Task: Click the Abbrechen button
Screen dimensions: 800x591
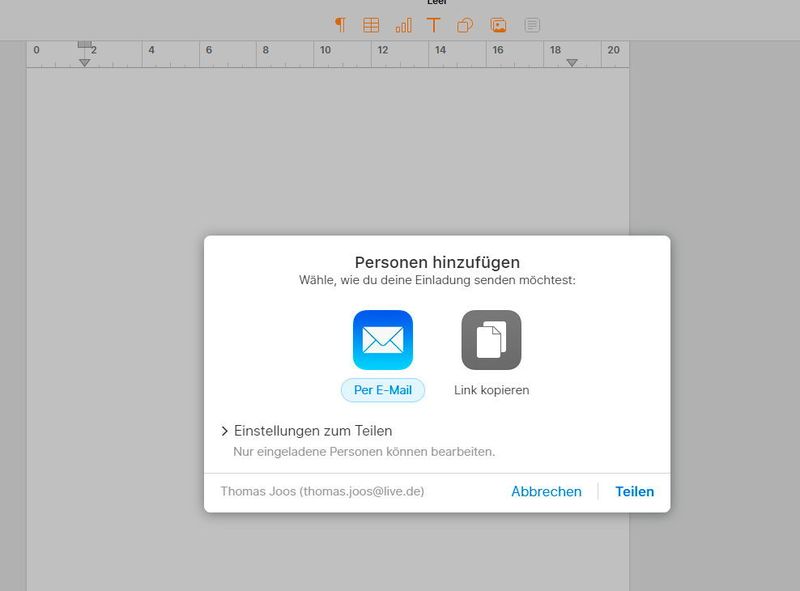Action: coord(546,491)
